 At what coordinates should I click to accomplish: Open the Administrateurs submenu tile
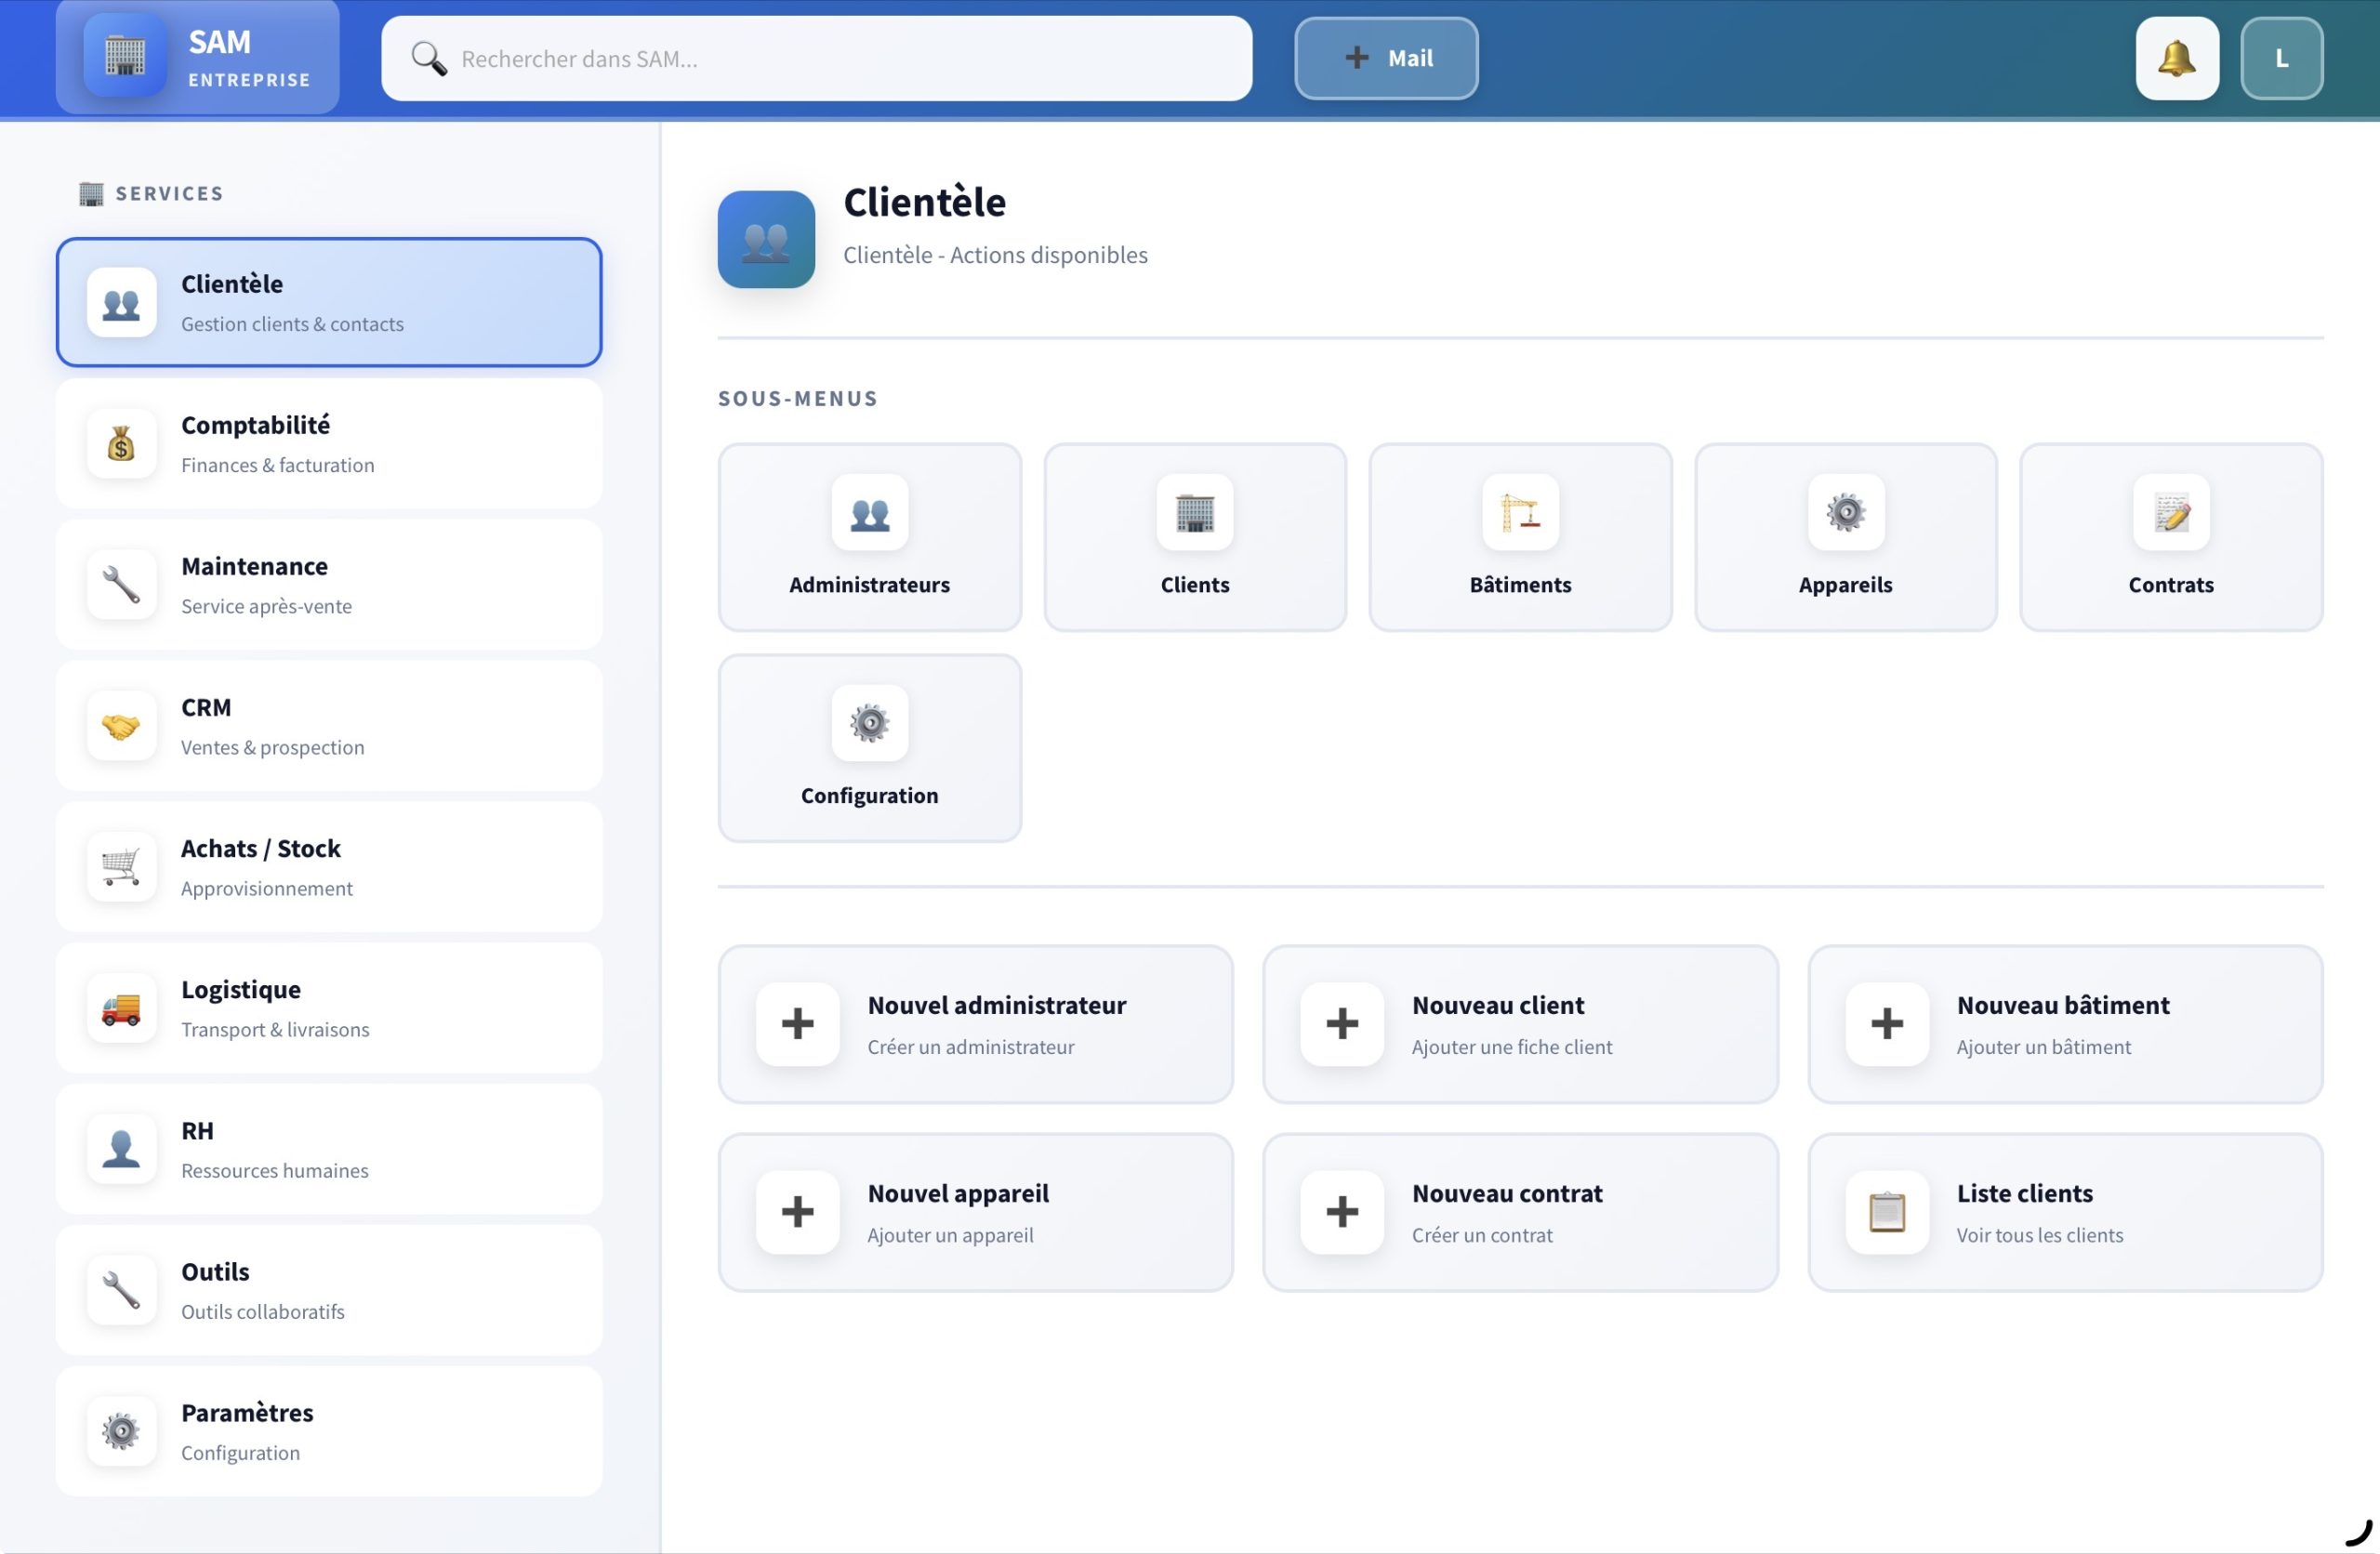tap(869, 537)
